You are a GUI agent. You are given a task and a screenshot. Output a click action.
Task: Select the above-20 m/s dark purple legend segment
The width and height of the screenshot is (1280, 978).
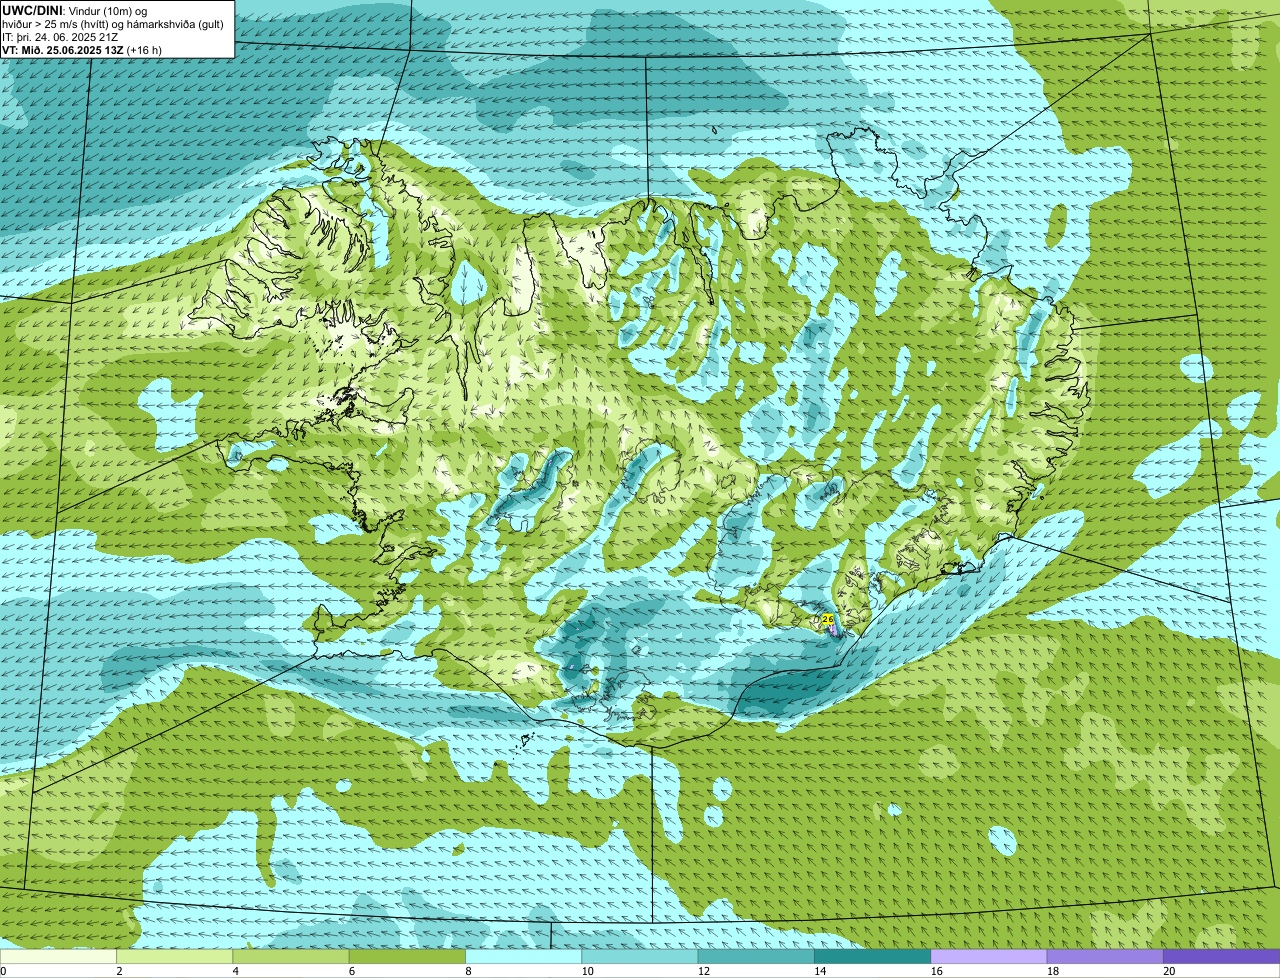[x=1221, y=956]
